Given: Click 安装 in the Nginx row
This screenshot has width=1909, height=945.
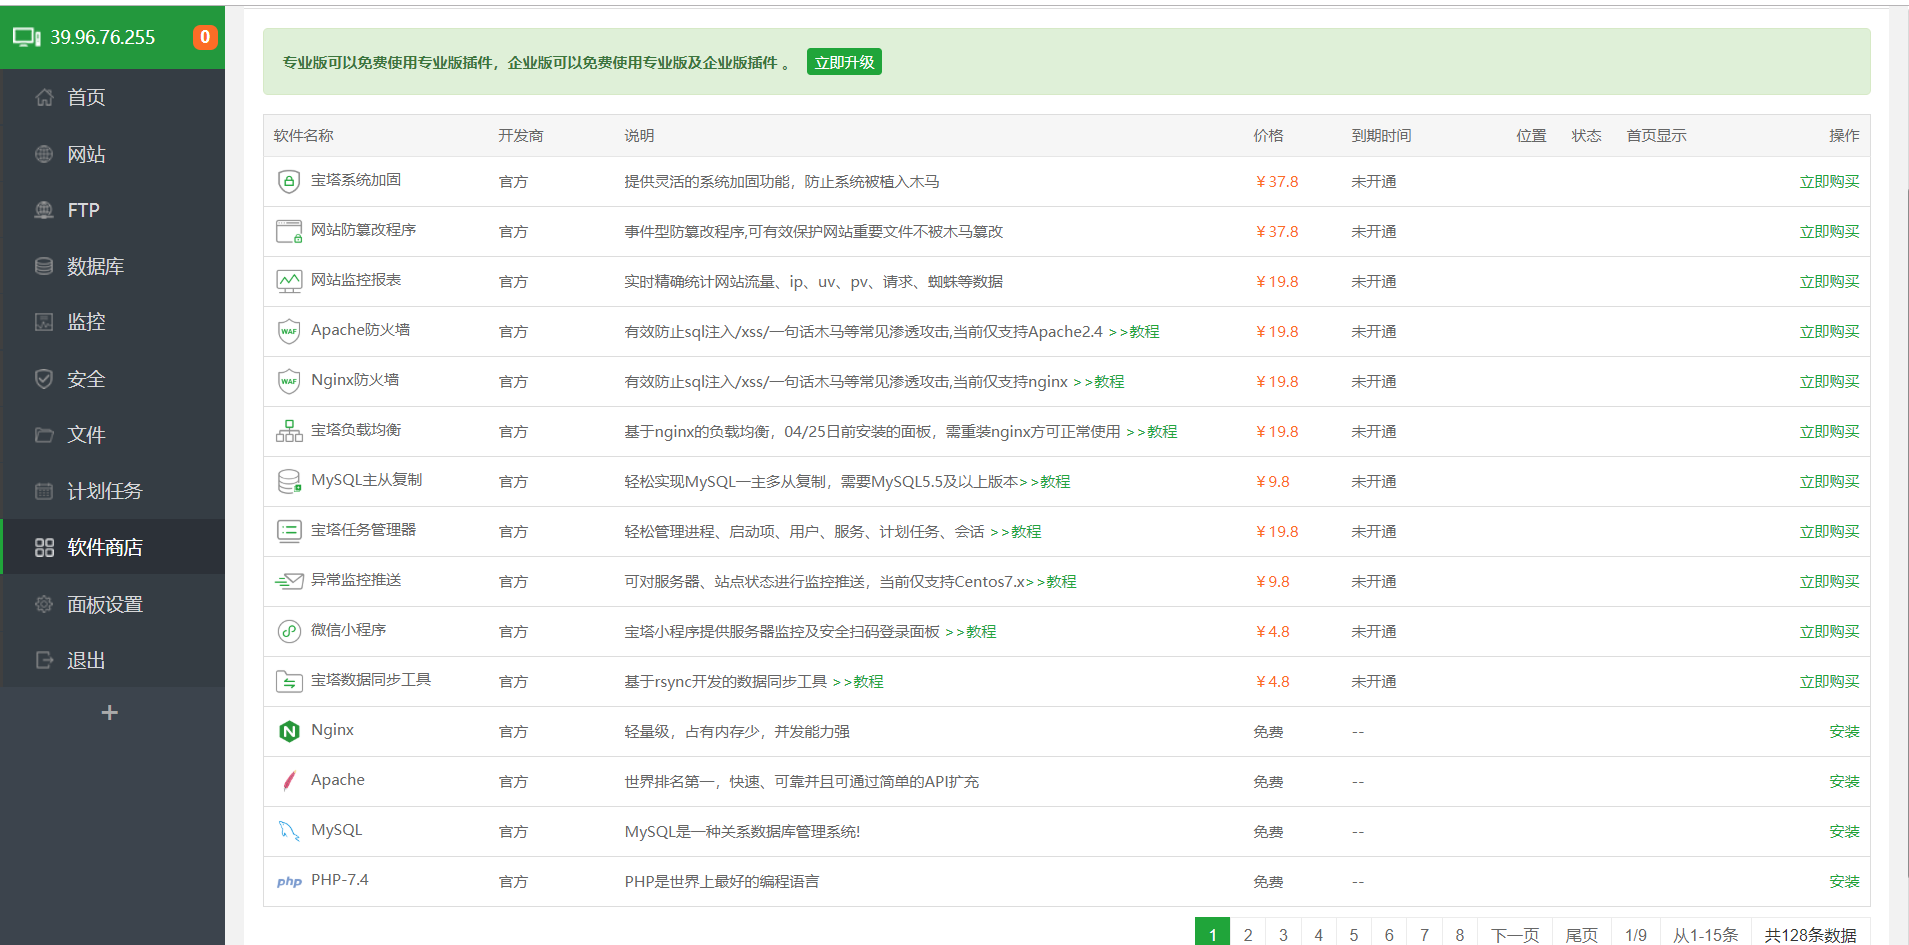Looking at the screenshot, I should tap(1844, 732).
